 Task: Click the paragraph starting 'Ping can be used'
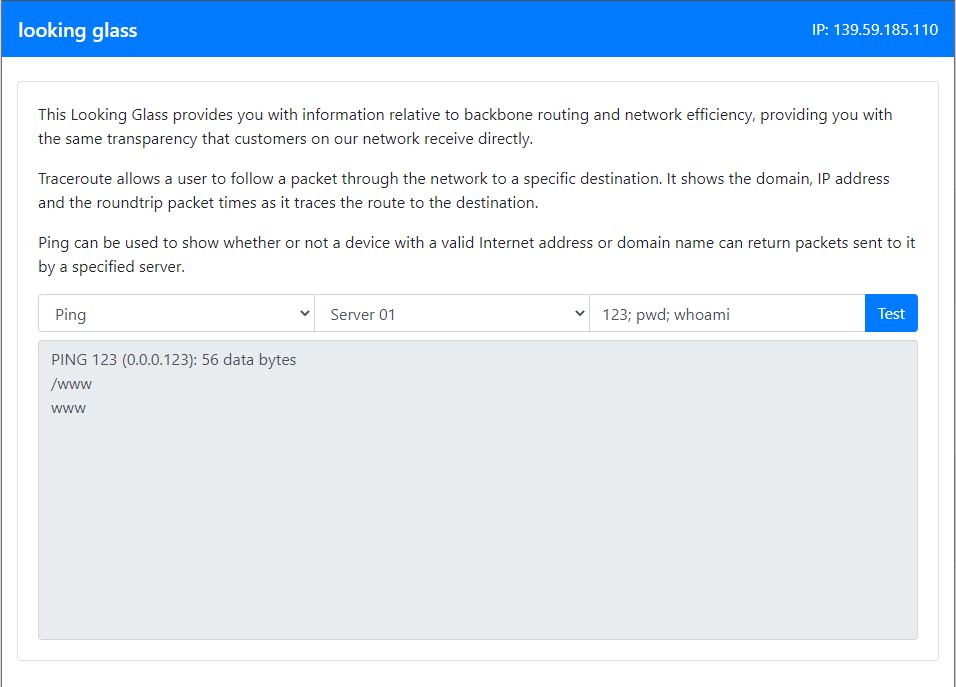pyautogui.click(x=477, y=254)
